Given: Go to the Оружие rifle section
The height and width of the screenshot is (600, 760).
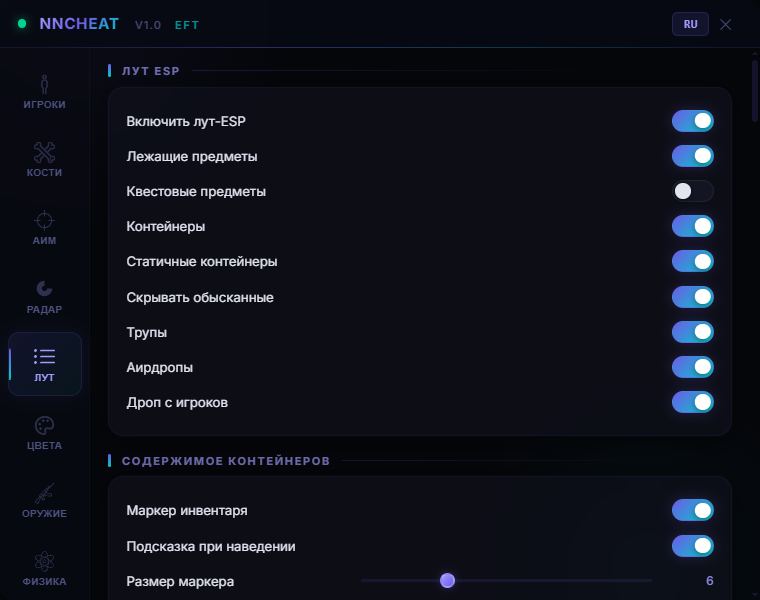Looking at the screenshot, I should click(x=45, y=500).
